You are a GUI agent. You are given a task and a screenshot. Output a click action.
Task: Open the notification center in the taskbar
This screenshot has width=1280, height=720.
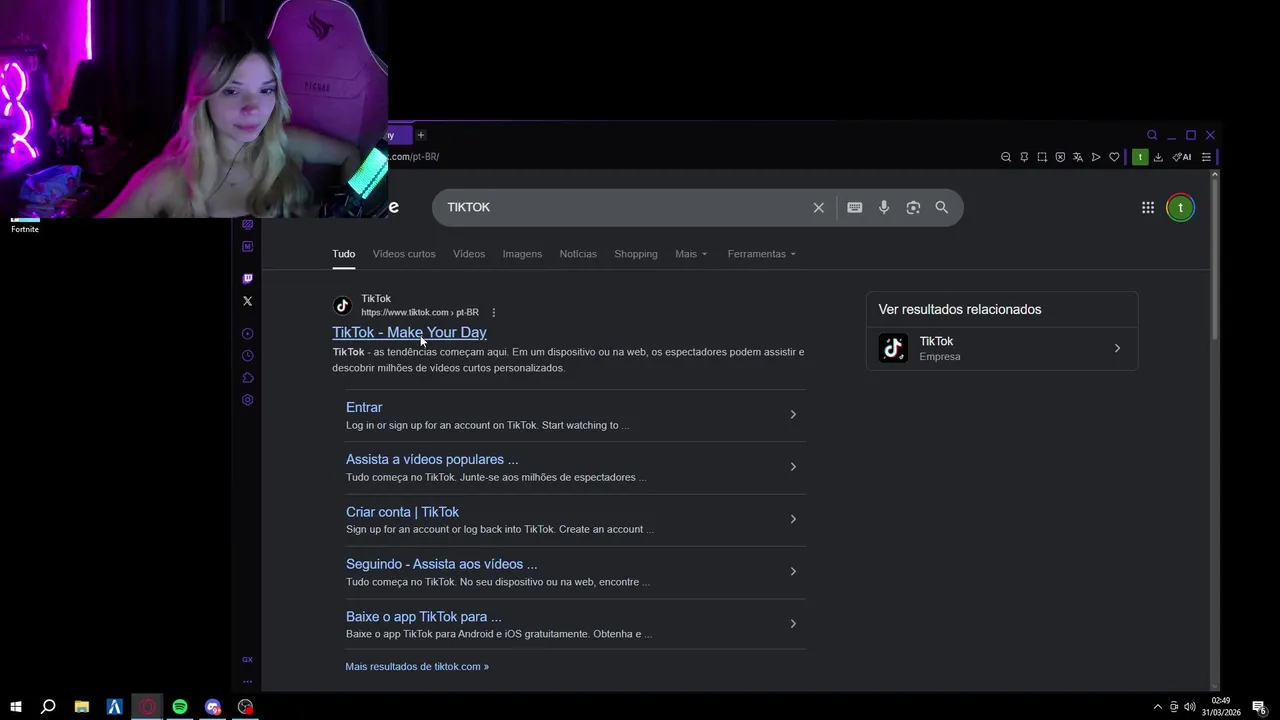pos(1260,707)
